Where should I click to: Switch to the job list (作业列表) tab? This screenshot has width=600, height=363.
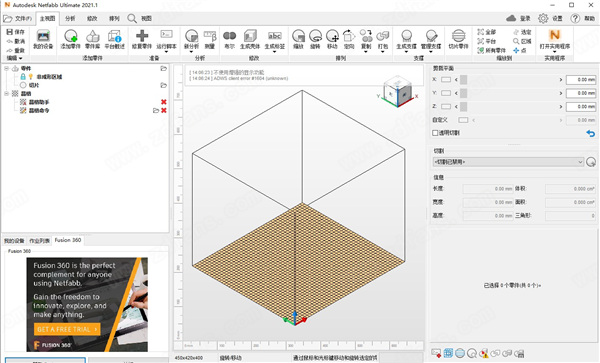39,241
